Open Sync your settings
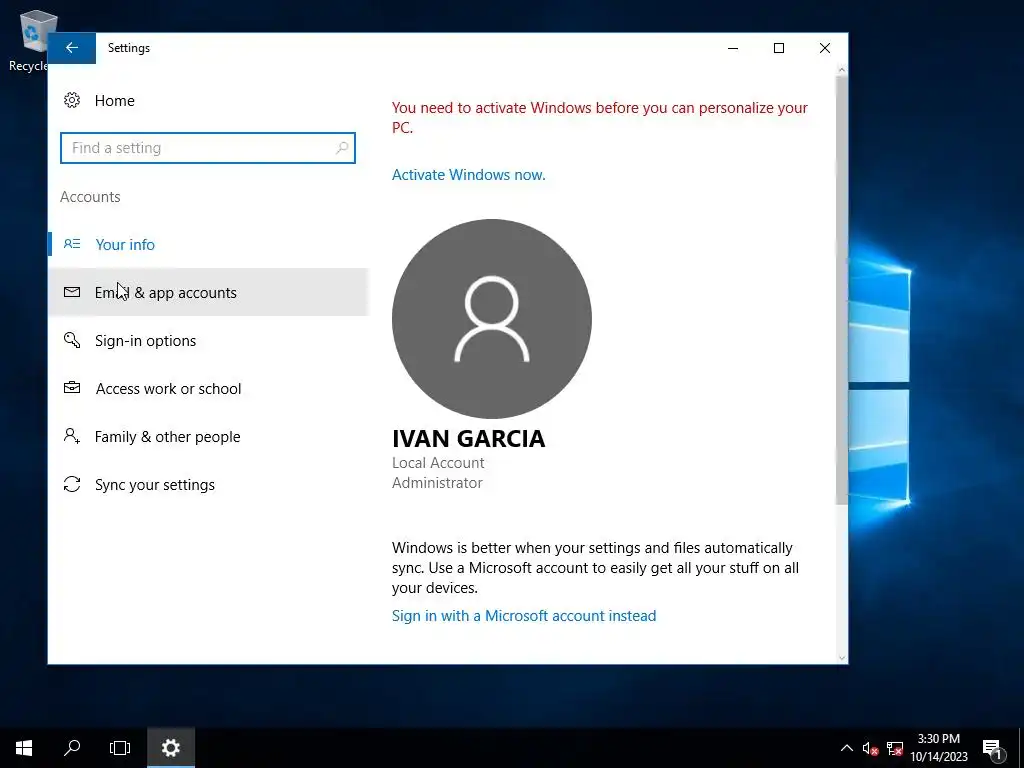 coord(209,485)
